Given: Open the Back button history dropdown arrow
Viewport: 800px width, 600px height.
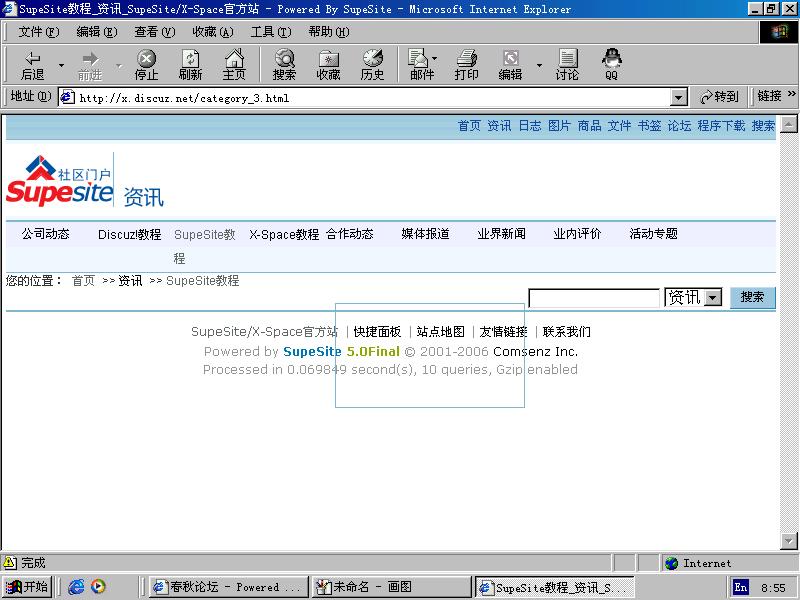Looking at the screenshot, I should (61, 65).
